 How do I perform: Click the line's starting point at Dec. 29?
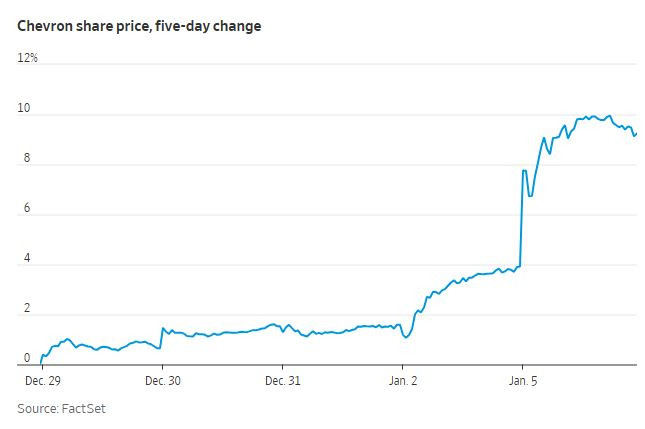click(x=40, y=363)
